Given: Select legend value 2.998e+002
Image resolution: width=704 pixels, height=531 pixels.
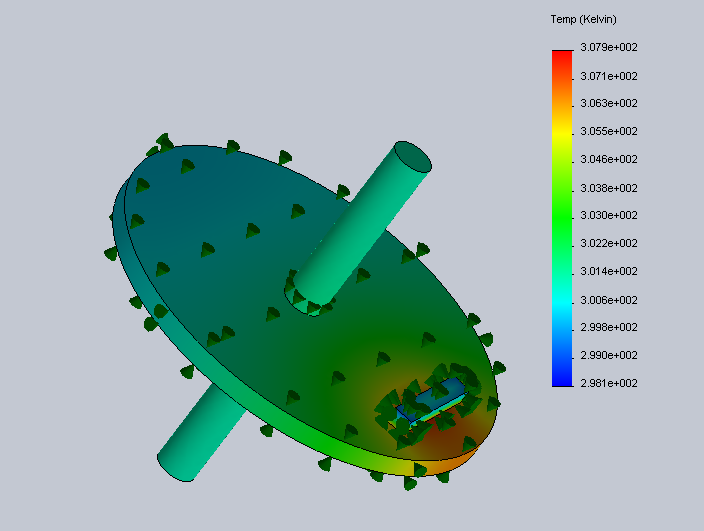Looking at the screenshot, I should [609, 327].
